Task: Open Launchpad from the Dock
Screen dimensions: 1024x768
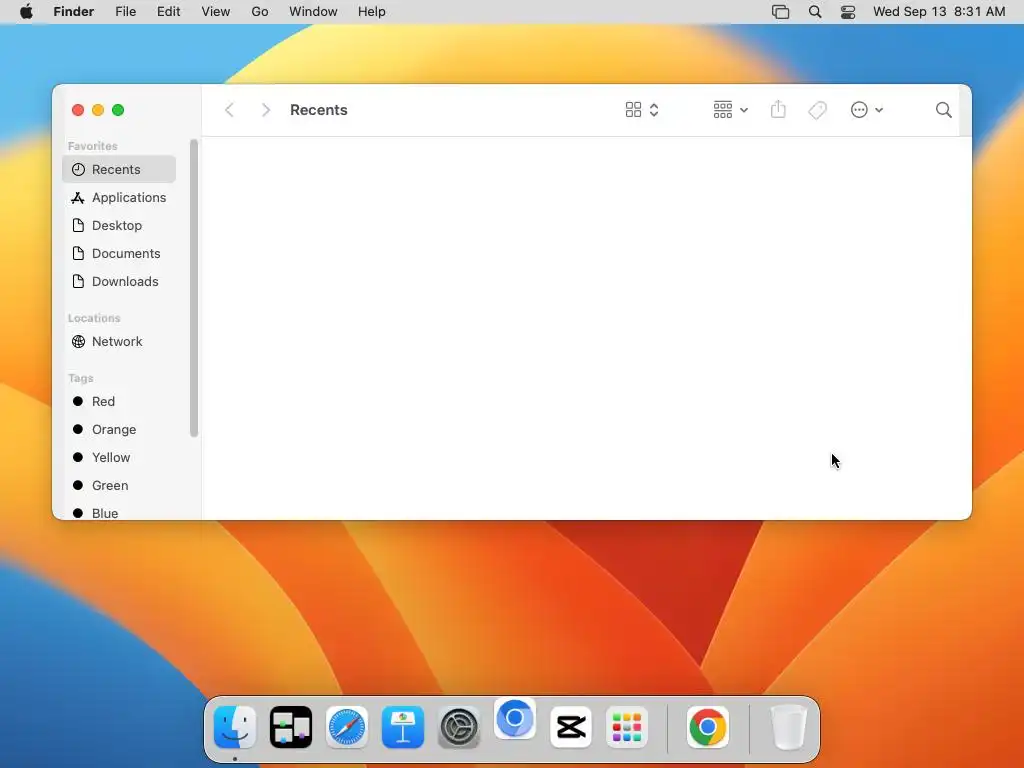Action: tap(627, 727)
